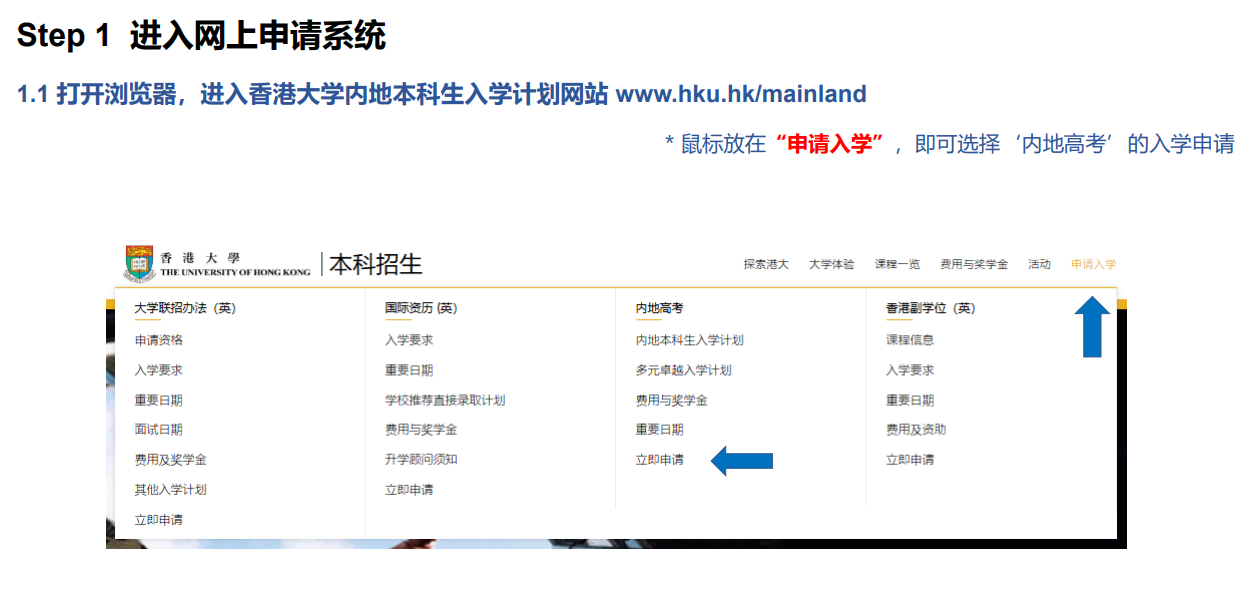Click the blue left arrow beside 立即申请
This screenshot has width=1258, height=593.
click(741, 460)
